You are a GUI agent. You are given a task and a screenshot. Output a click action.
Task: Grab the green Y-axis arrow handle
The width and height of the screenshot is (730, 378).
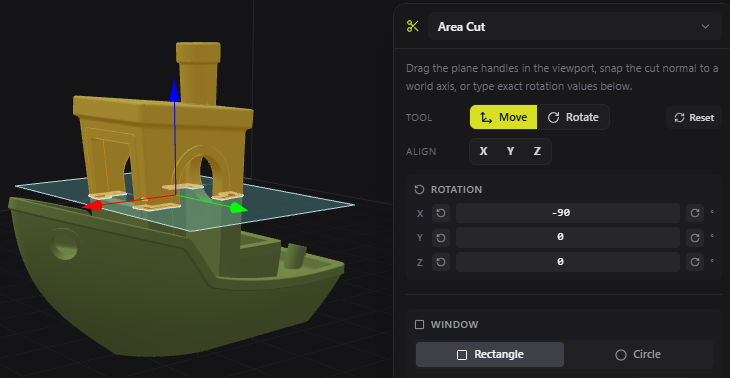pyautogui.click(x=238, y=208)
